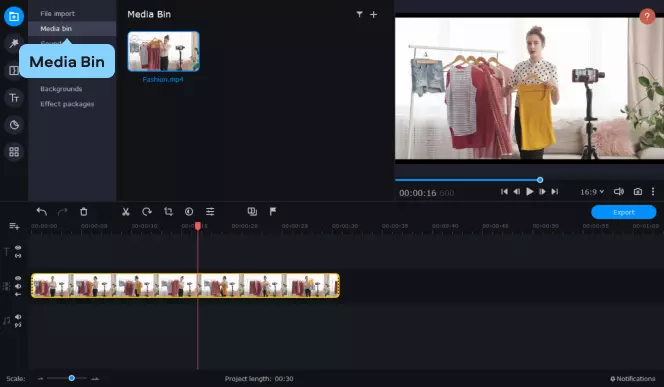Toggle video track visibility eye

point(18,278)
